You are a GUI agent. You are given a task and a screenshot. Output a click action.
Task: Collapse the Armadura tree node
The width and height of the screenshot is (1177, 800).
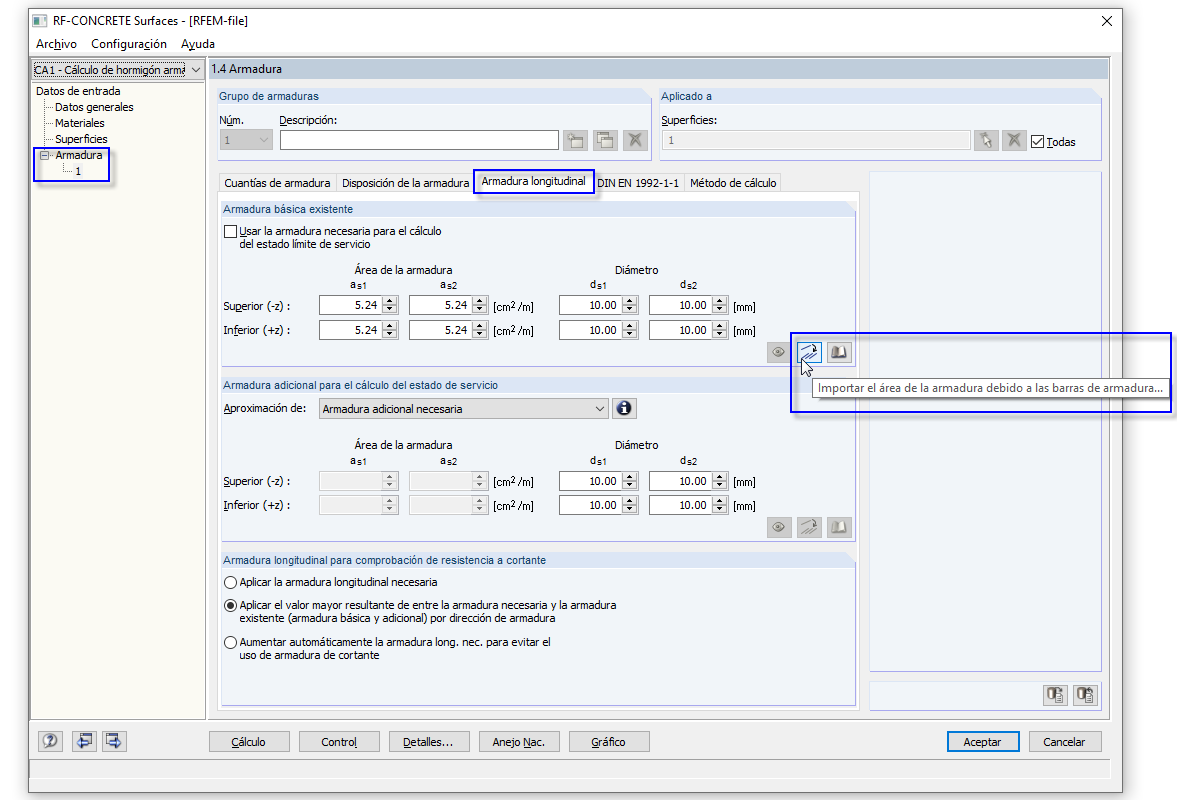tap(44, 155)
